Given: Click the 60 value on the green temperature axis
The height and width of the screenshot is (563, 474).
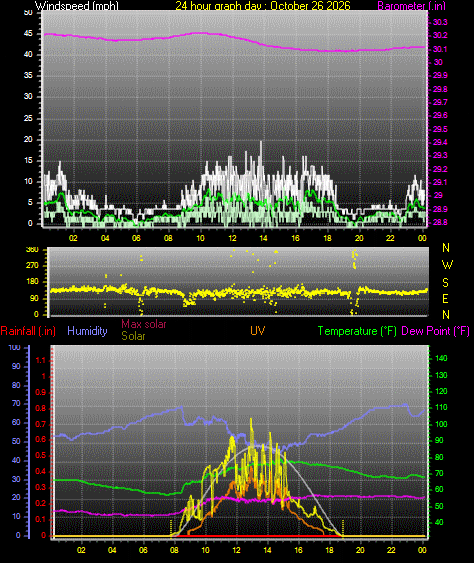Looking at the screenshot, I should tap(439, 489).
